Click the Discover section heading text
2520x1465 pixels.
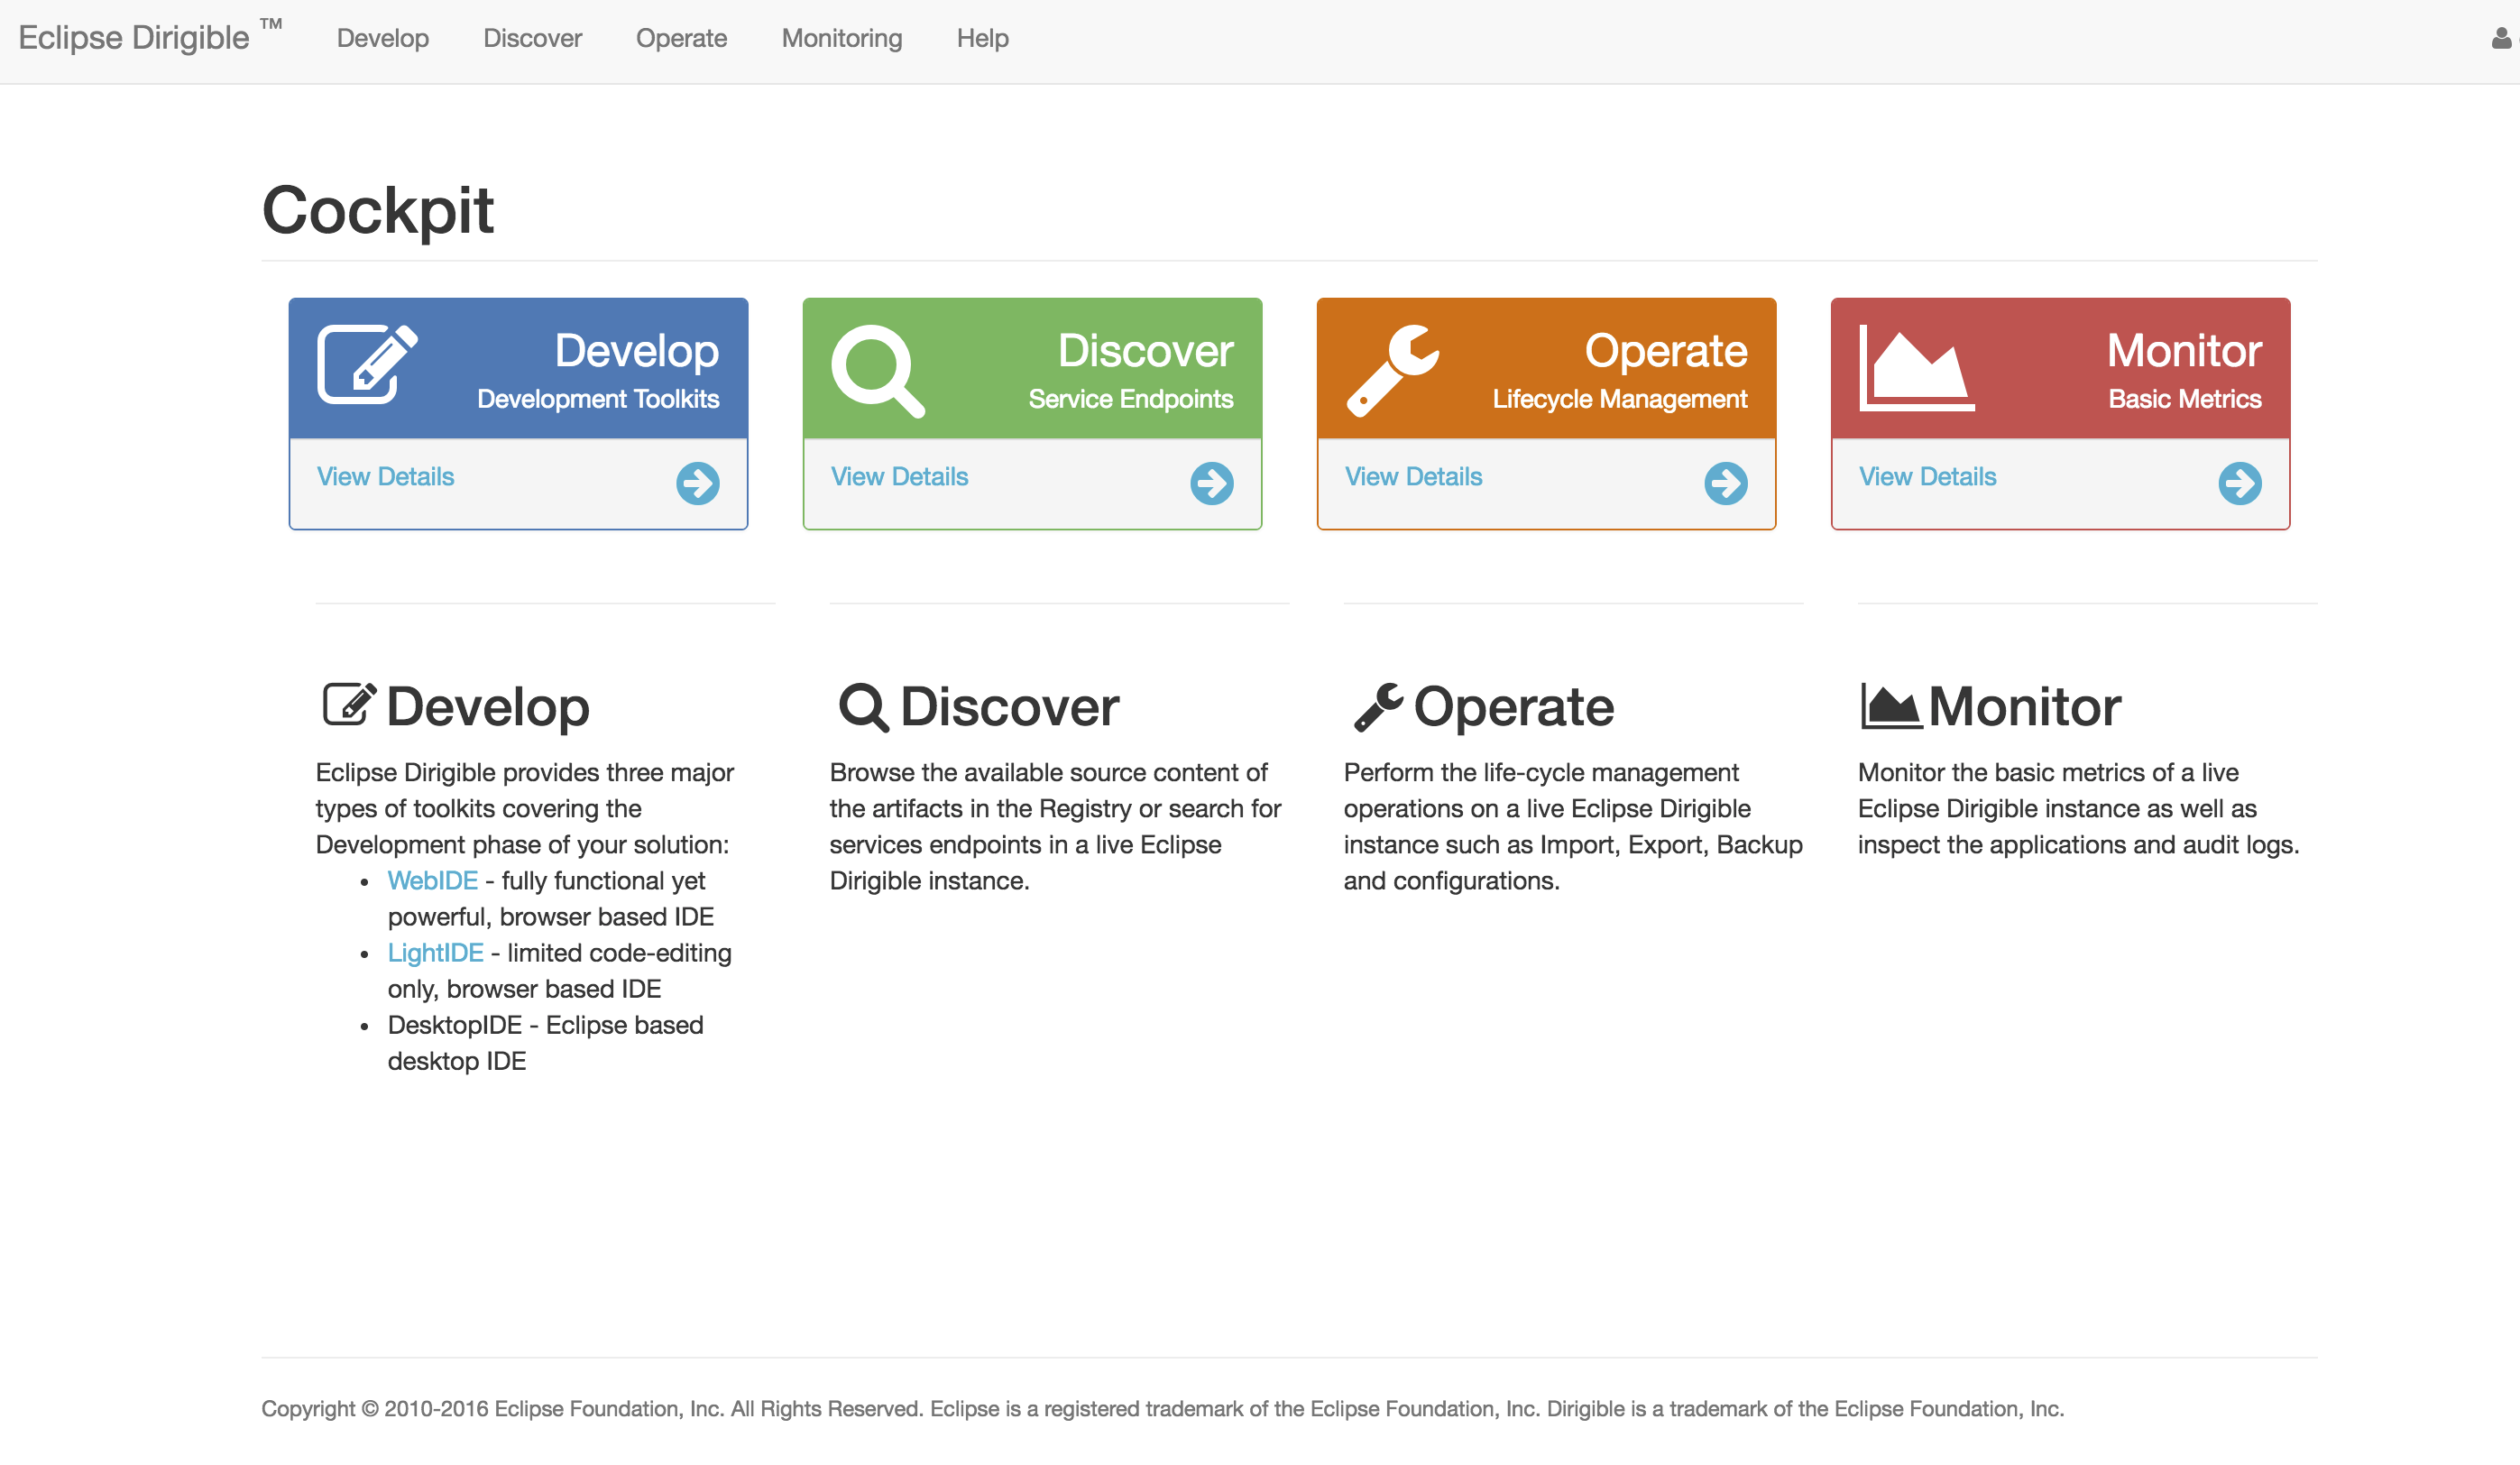(x=1010, y=706)
